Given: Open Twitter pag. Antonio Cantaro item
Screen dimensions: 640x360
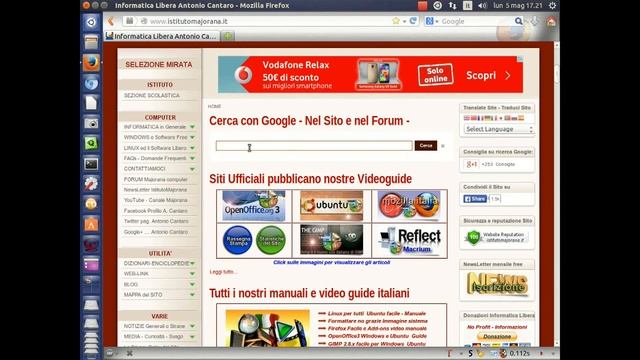Looking at the screenshot, I should click(156, 221).
